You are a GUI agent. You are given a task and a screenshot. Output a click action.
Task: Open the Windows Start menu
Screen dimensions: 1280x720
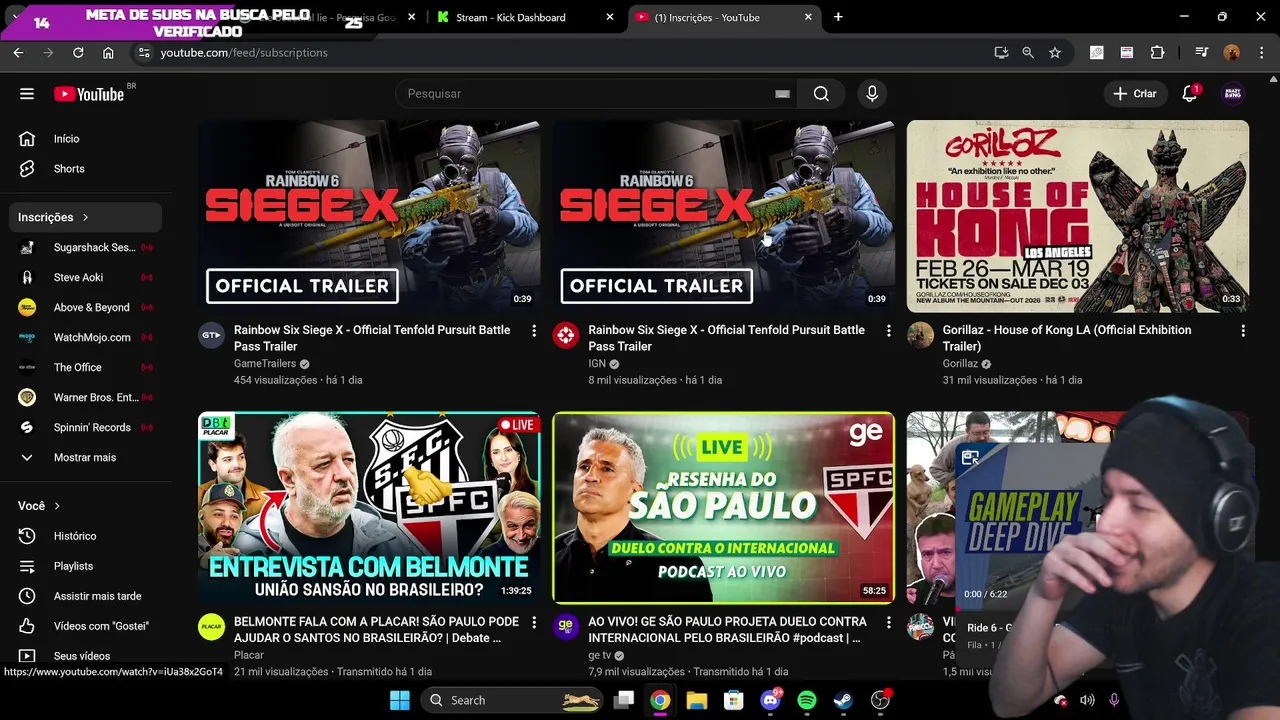[x=399, y=700]
